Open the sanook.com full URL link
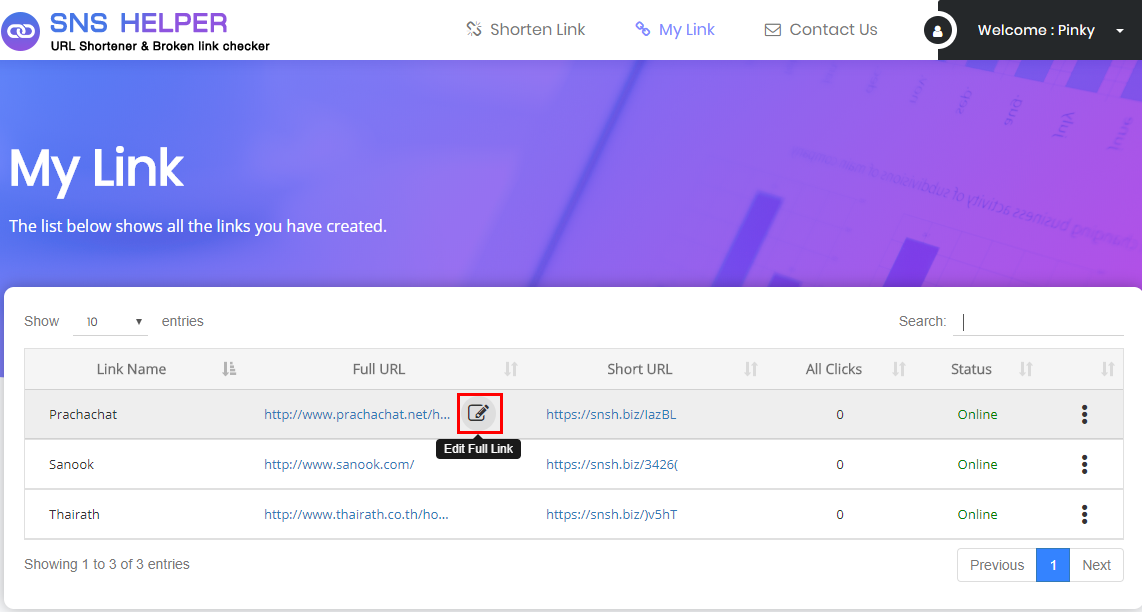Image resolution: width=1142 pixels, height=612 pixels. [339, 464]
